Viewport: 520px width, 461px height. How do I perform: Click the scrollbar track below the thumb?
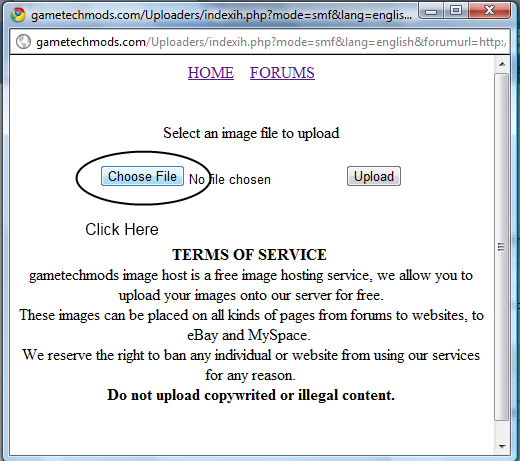501,430
